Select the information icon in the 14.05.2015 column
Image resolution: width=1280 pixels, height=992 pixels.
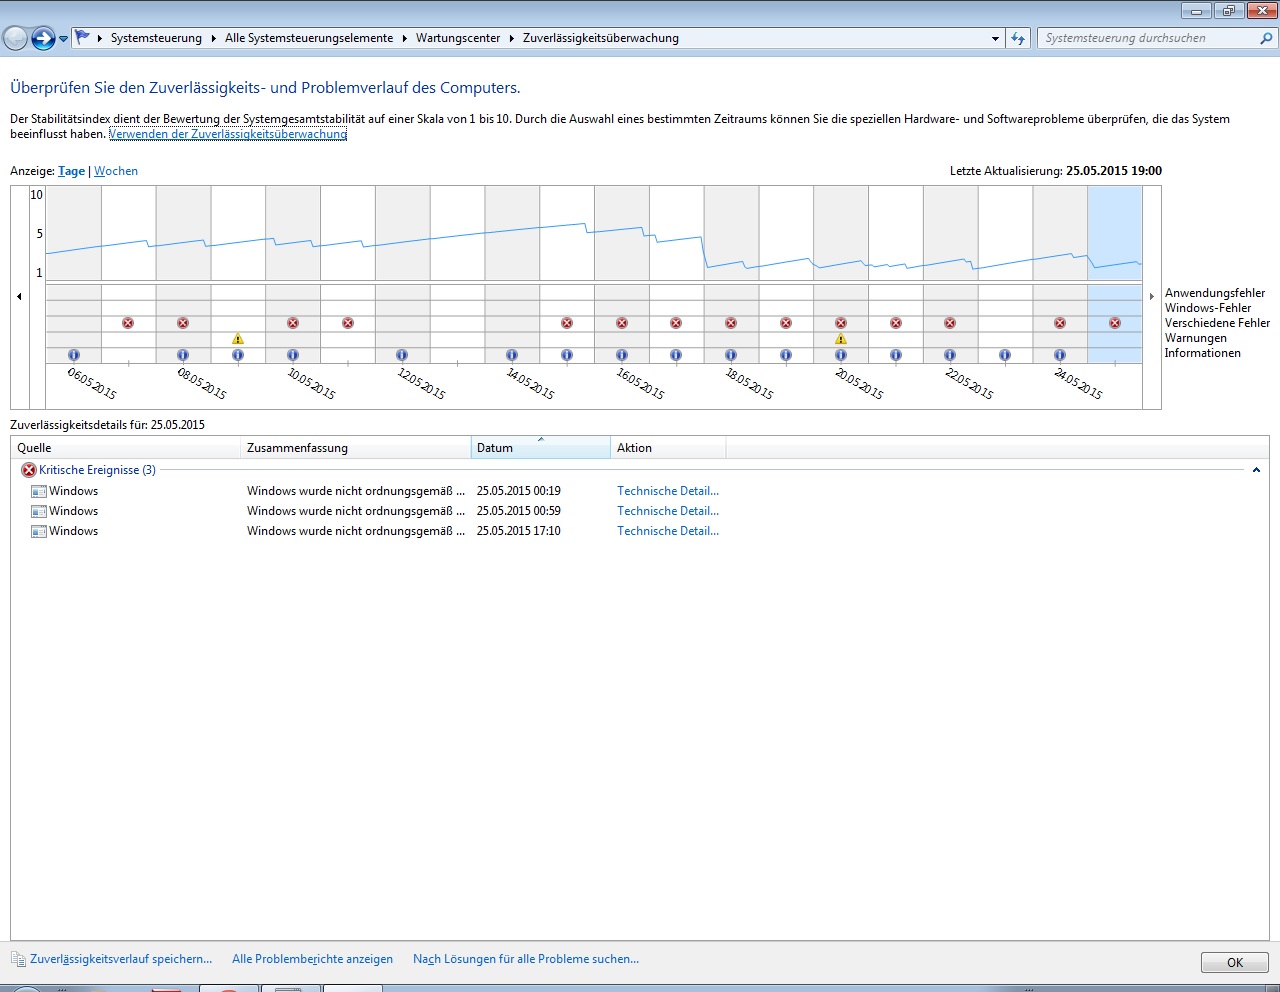pyautogui.click(x=512, y=355)
